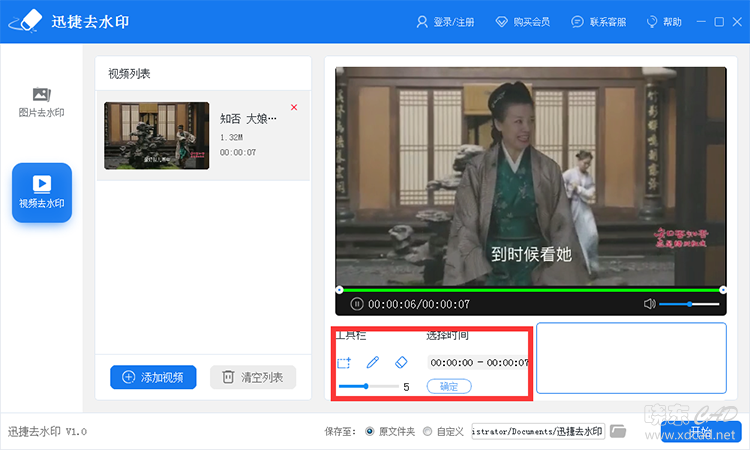This screenshot has height=450, width=750.
Task: Select the 自定义 custom folder radio button
Action: [x=427, y=431]
